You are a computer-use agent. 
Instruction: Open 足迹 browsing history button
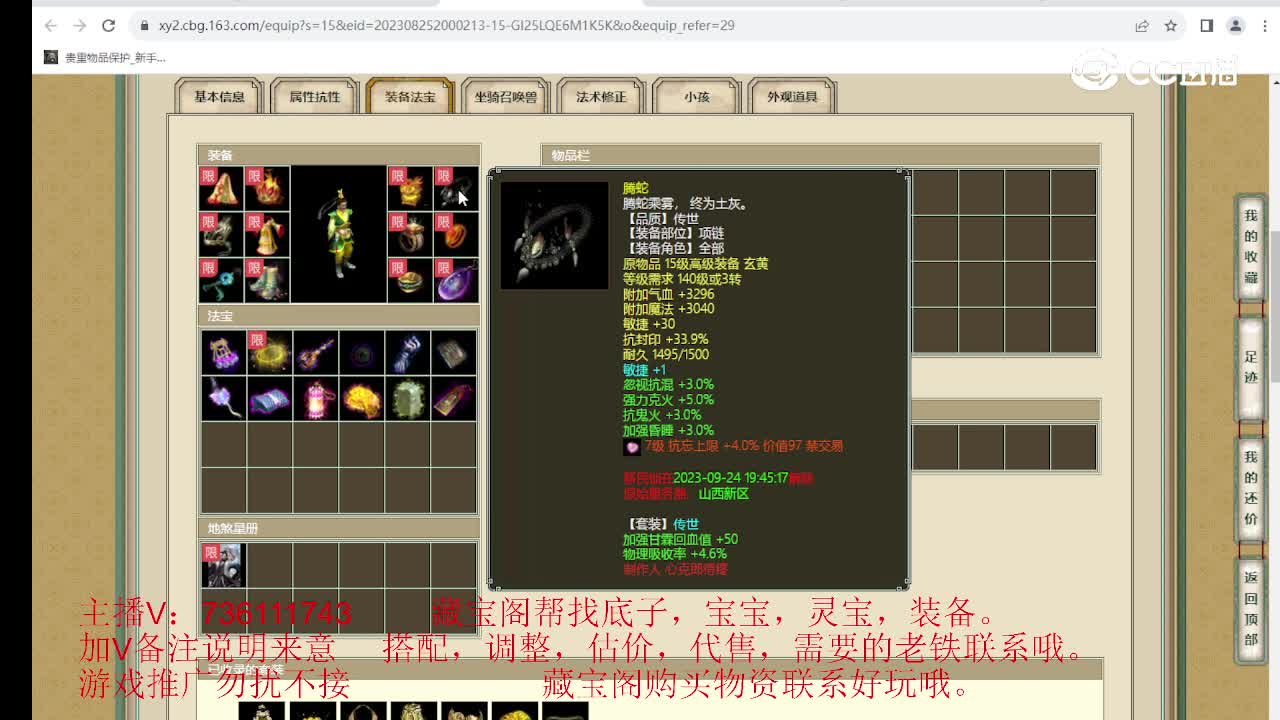[1251, 368]
